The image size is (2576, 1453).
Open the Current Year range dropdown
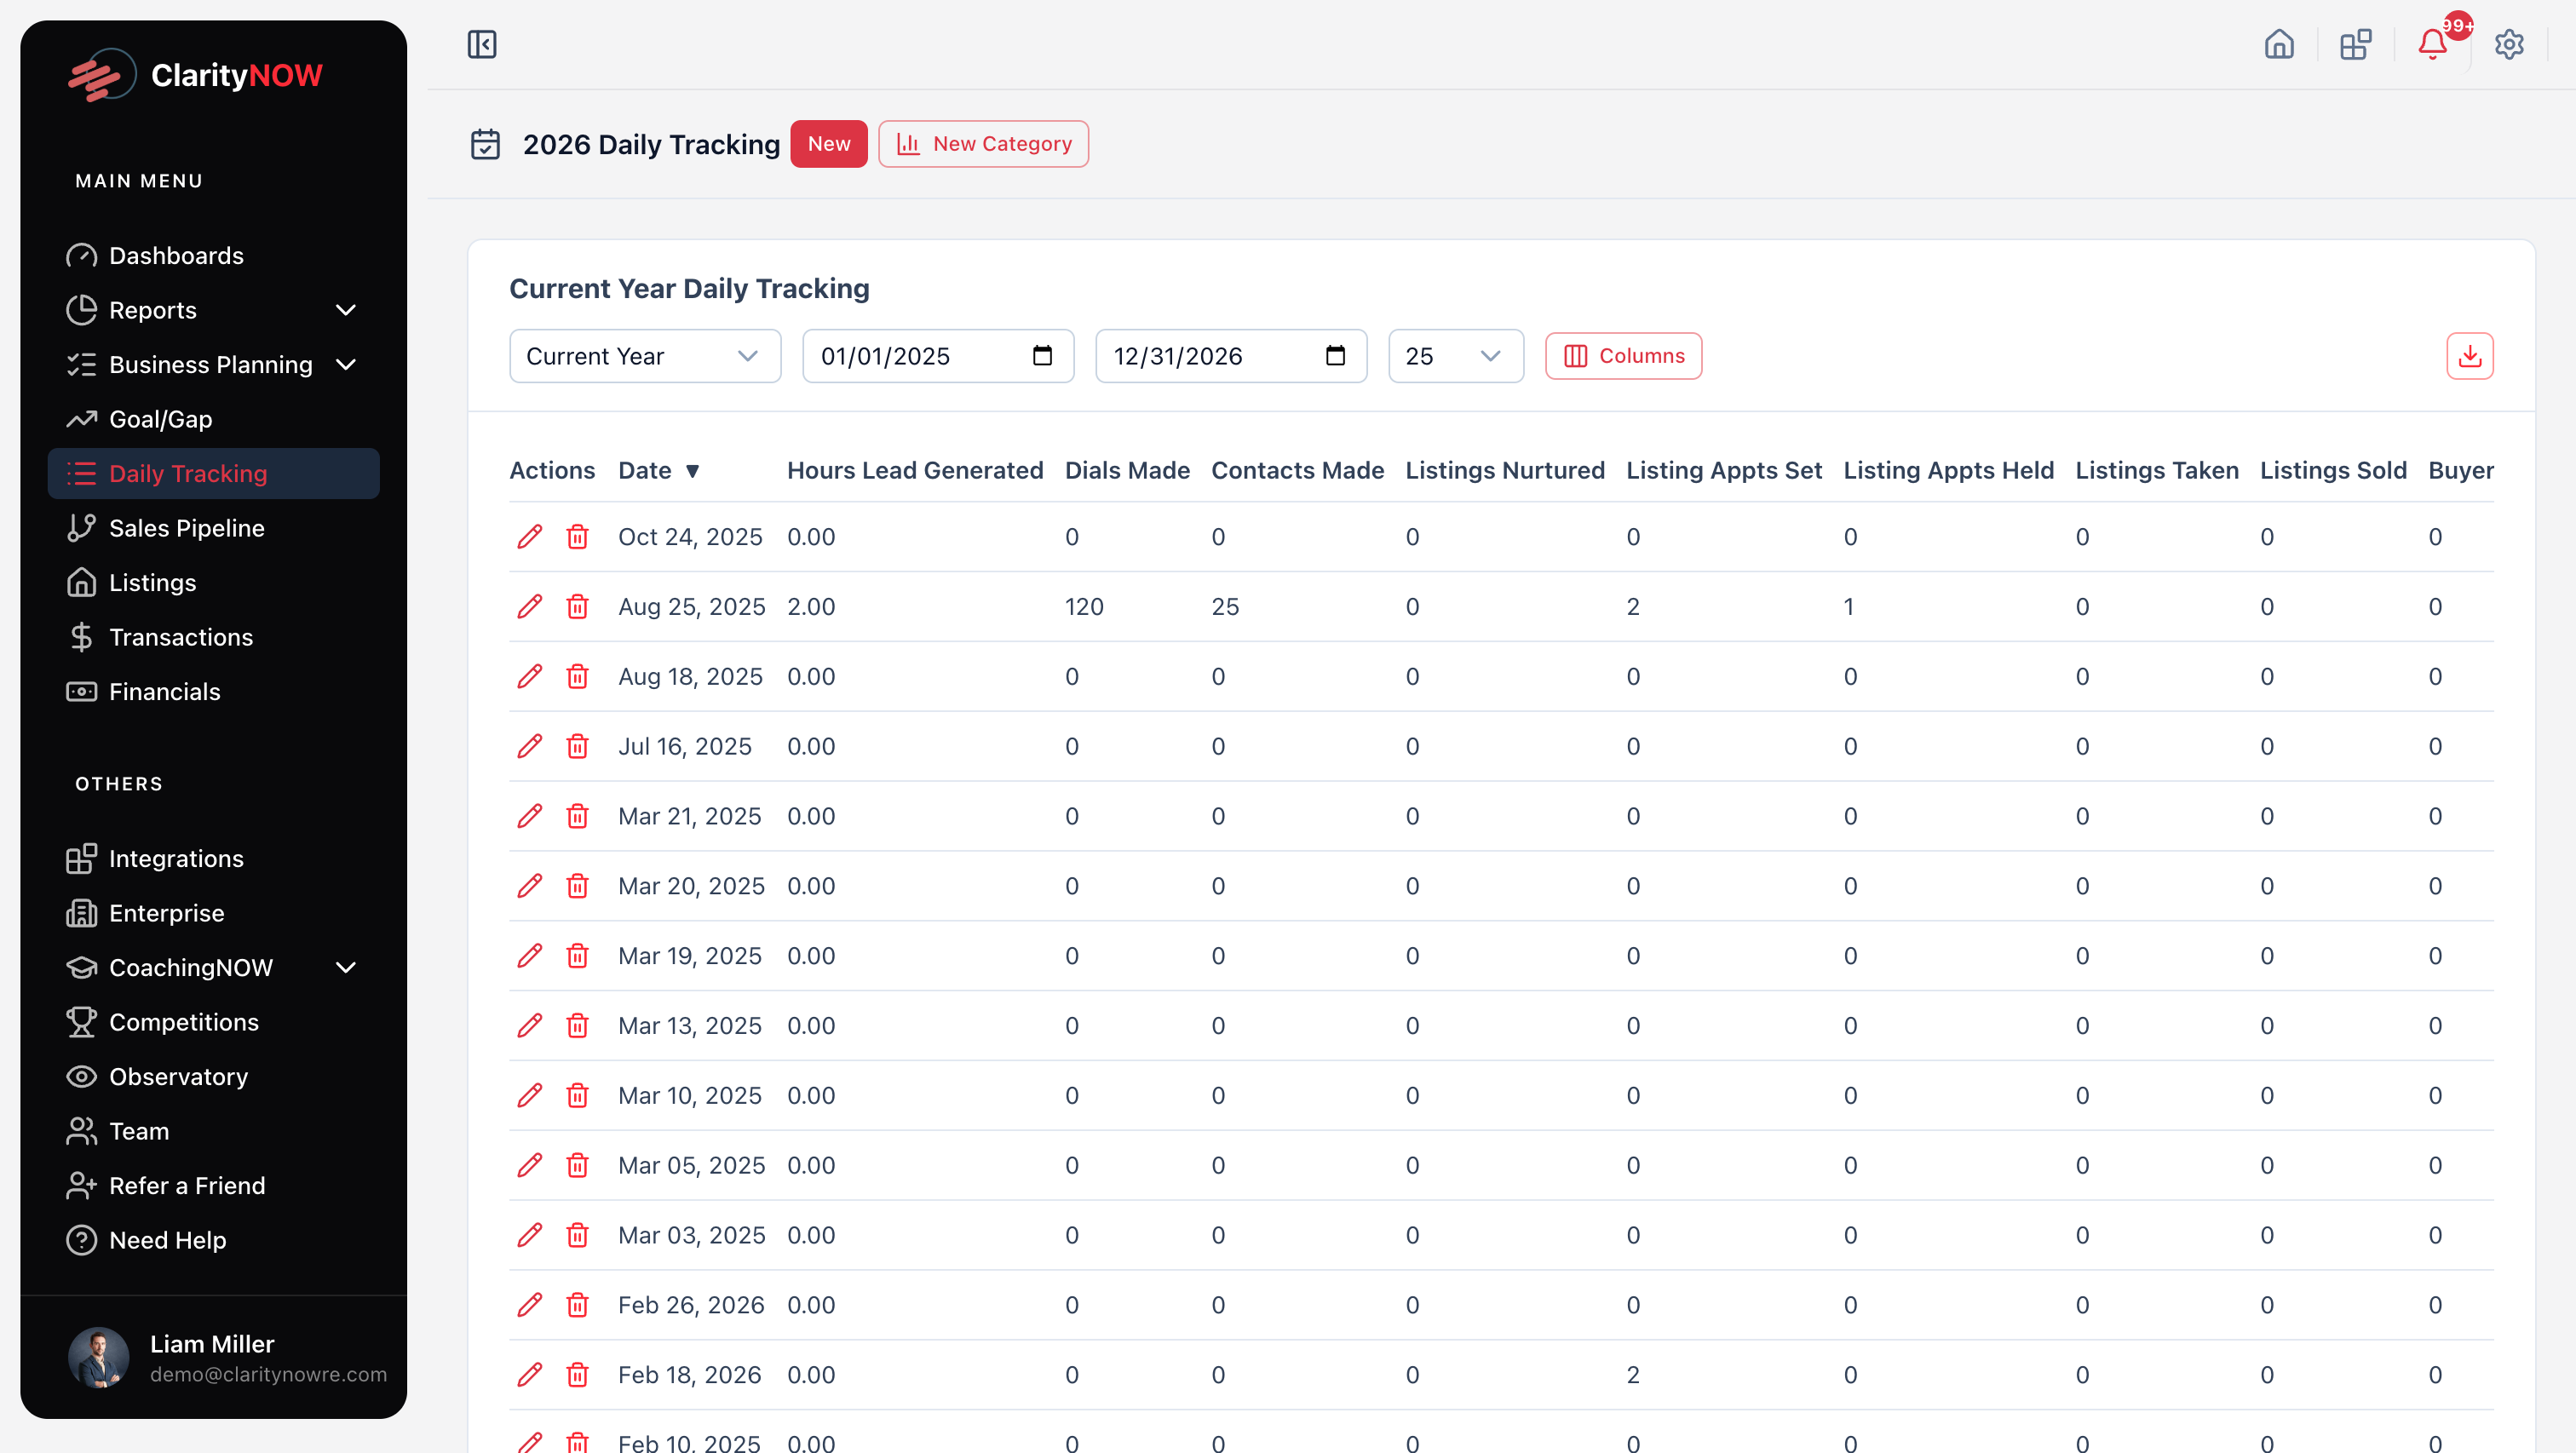(x=644, y=356)
